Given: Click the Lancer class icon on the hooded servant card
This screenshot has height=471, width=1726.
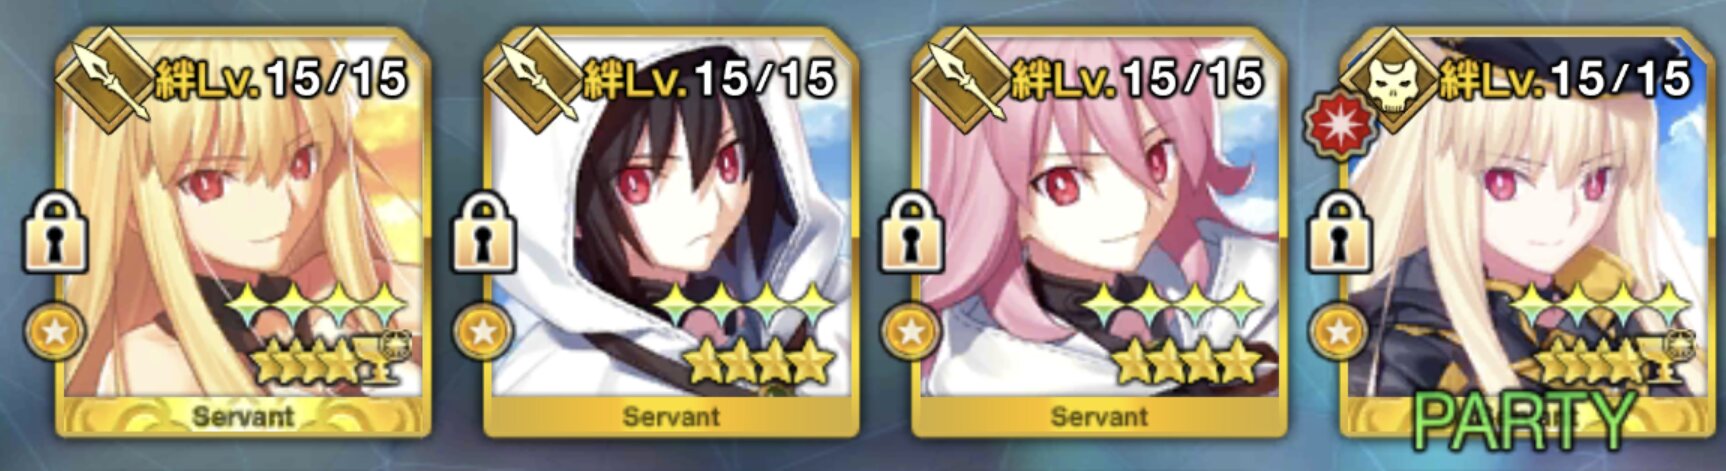Looking at the screenshot, I should click(x=533, y=78).
